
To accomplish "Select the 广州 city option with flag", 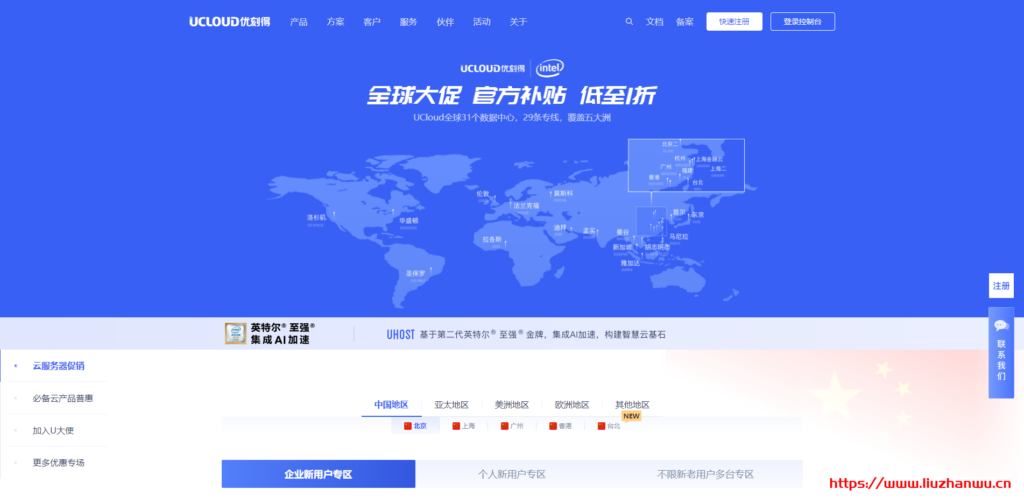I will [x=512, y=426].
